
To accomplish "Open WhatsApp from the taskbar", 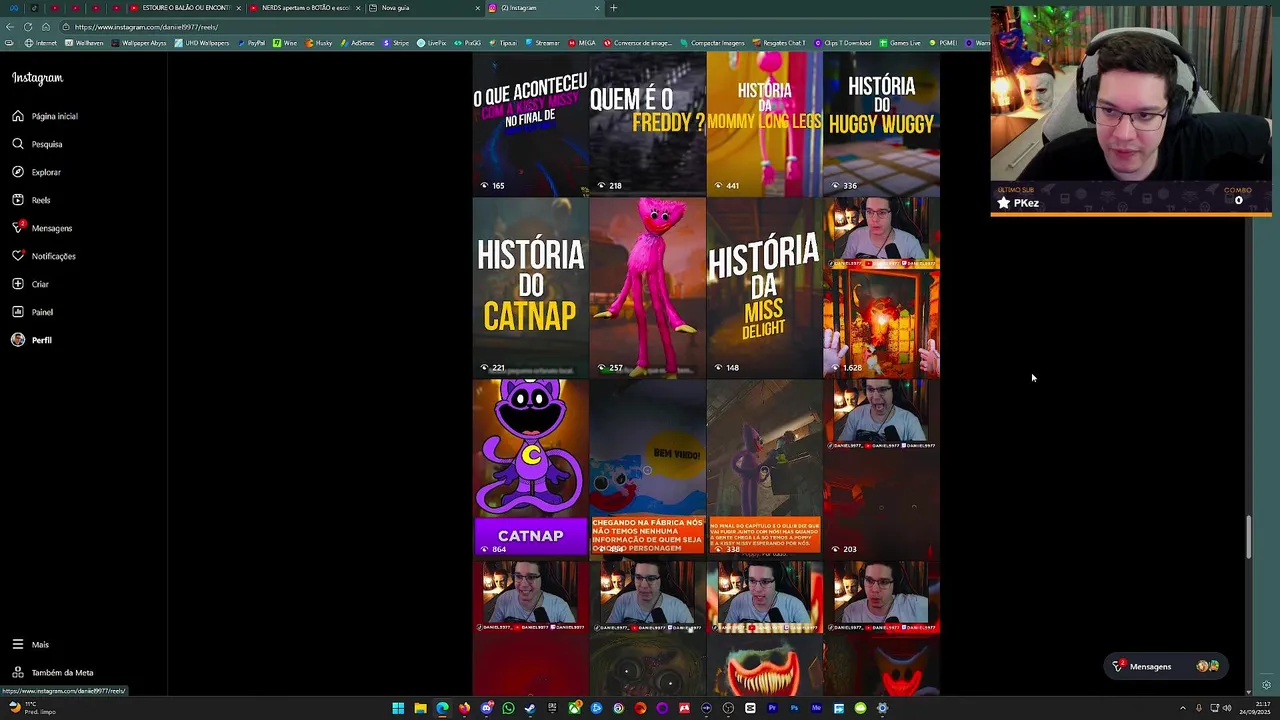I will coord(508,708).
